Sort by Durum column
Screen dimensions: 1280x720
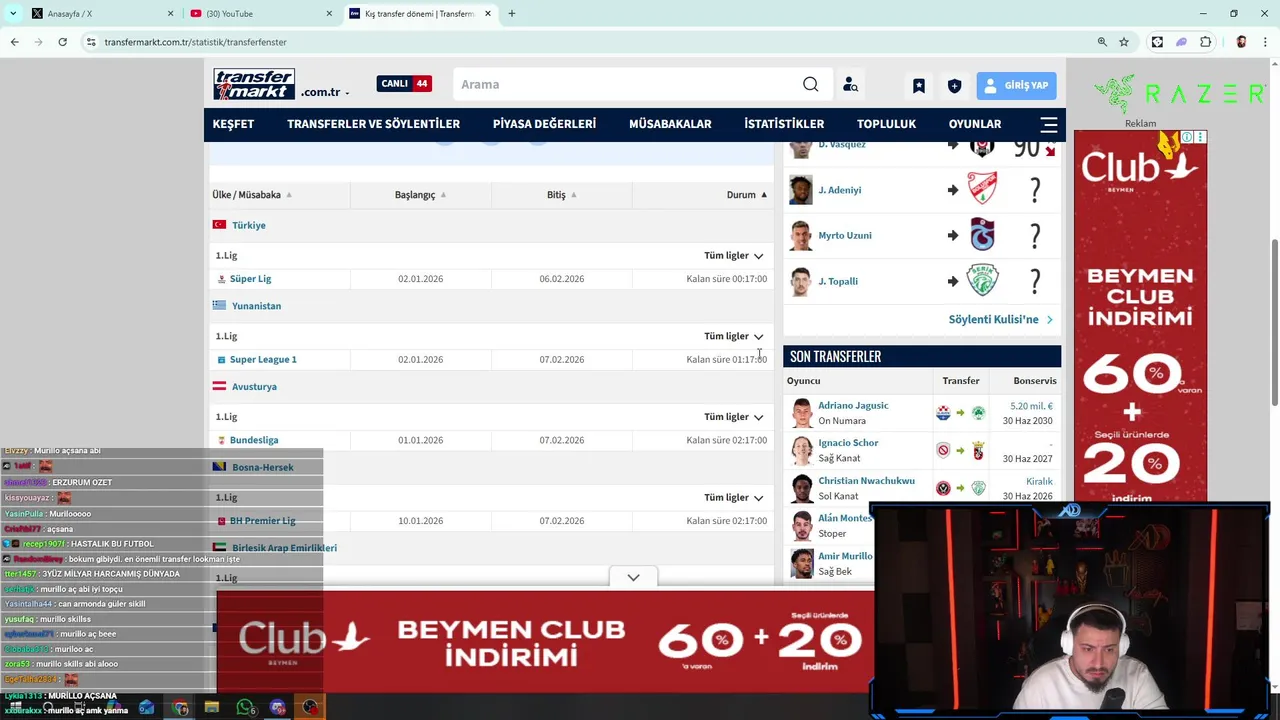746,195
